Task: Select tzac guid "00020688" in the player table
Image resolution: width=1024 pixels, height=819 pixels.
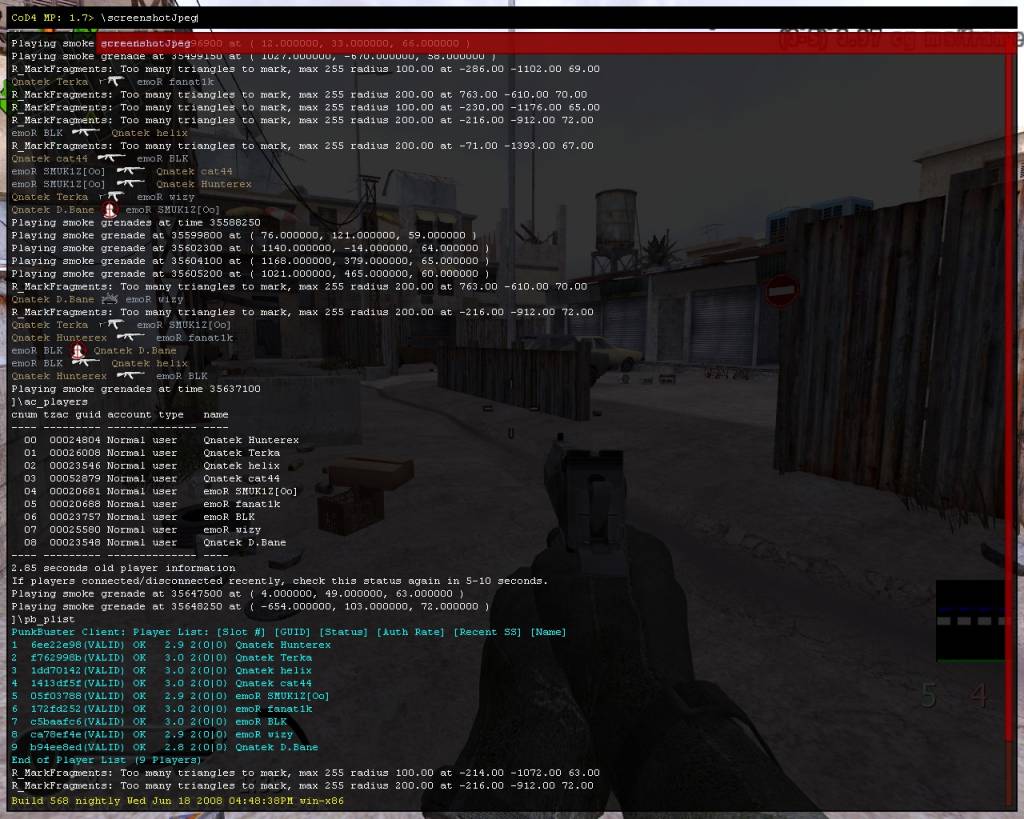Action: [x=74, y=504]
